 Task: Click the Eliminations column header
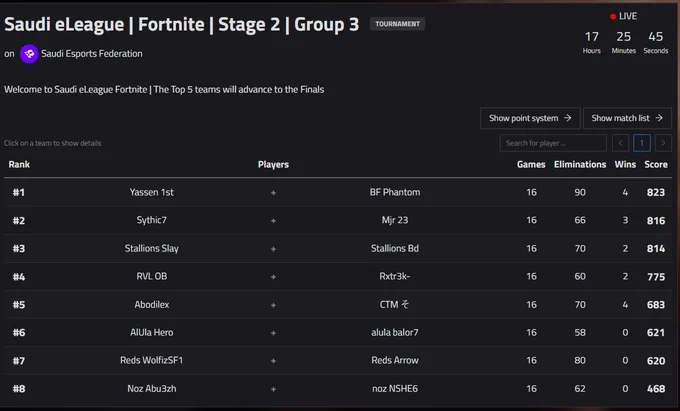click(x=580, y=164)
